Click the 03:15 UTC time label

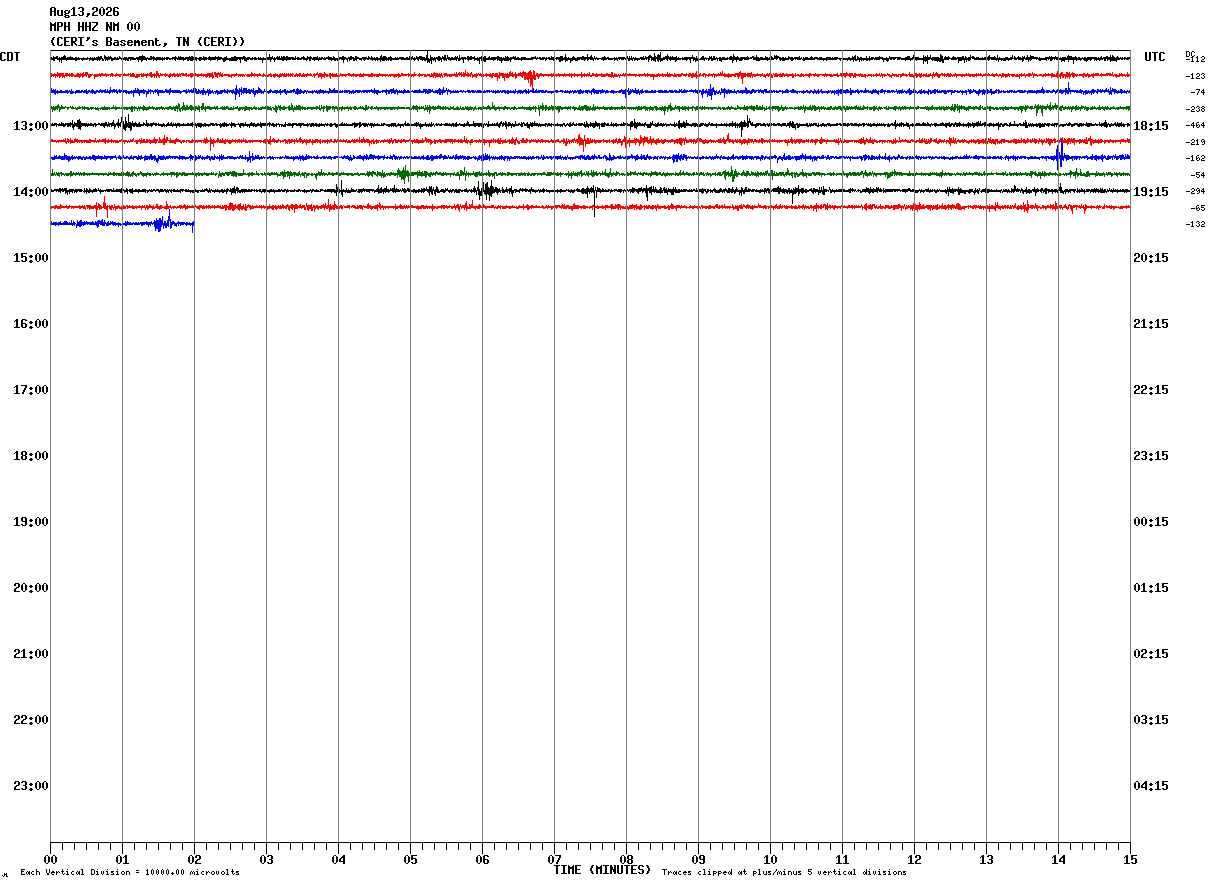click(1151, 720)
